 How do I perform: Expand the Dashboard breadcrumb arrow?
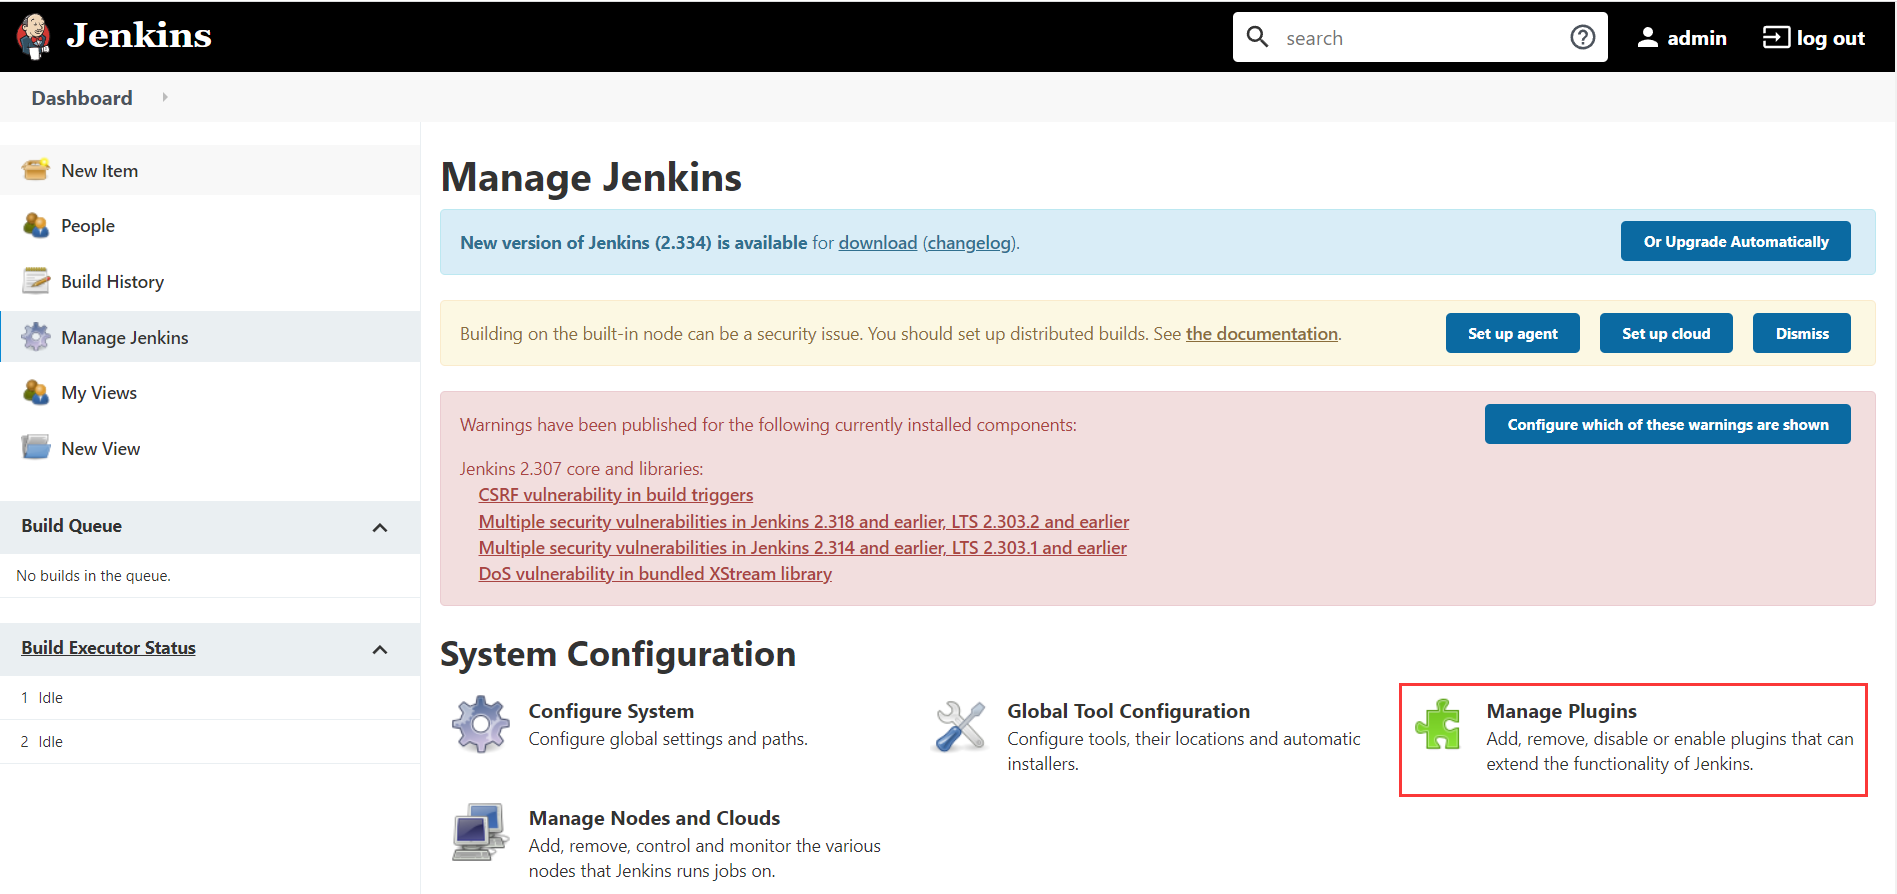[165, 97]
